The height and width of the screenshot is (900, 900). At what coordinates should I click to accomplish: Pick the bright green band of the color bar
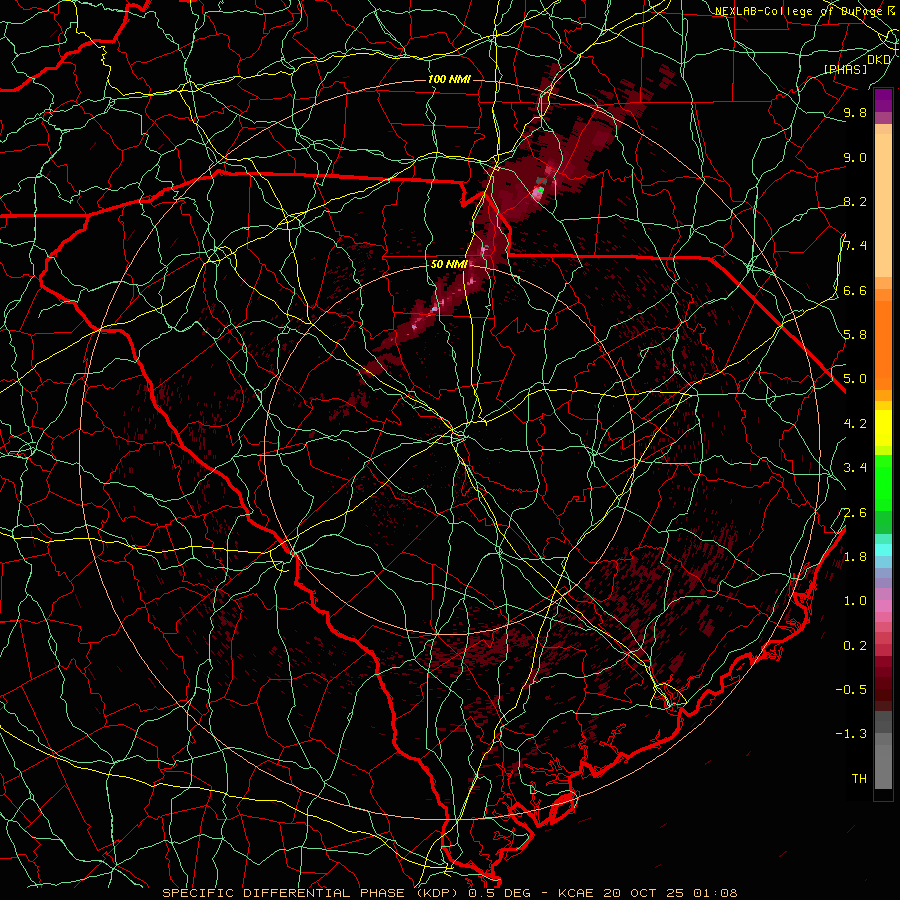click(x=883, y=483)
